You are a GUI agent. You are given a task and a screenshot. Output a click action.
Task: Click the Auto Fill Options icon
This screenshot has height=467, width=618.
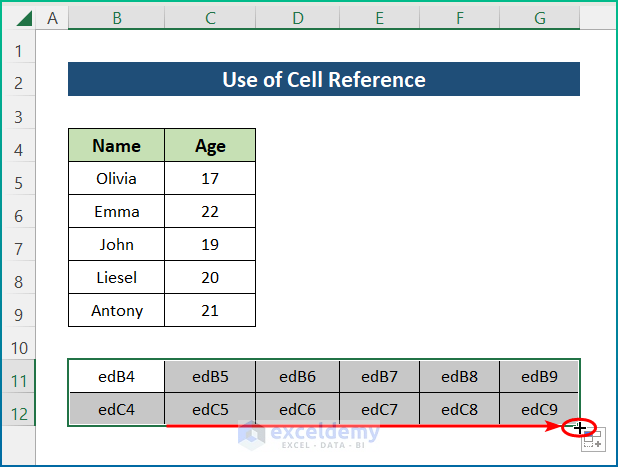coord(593,441)
